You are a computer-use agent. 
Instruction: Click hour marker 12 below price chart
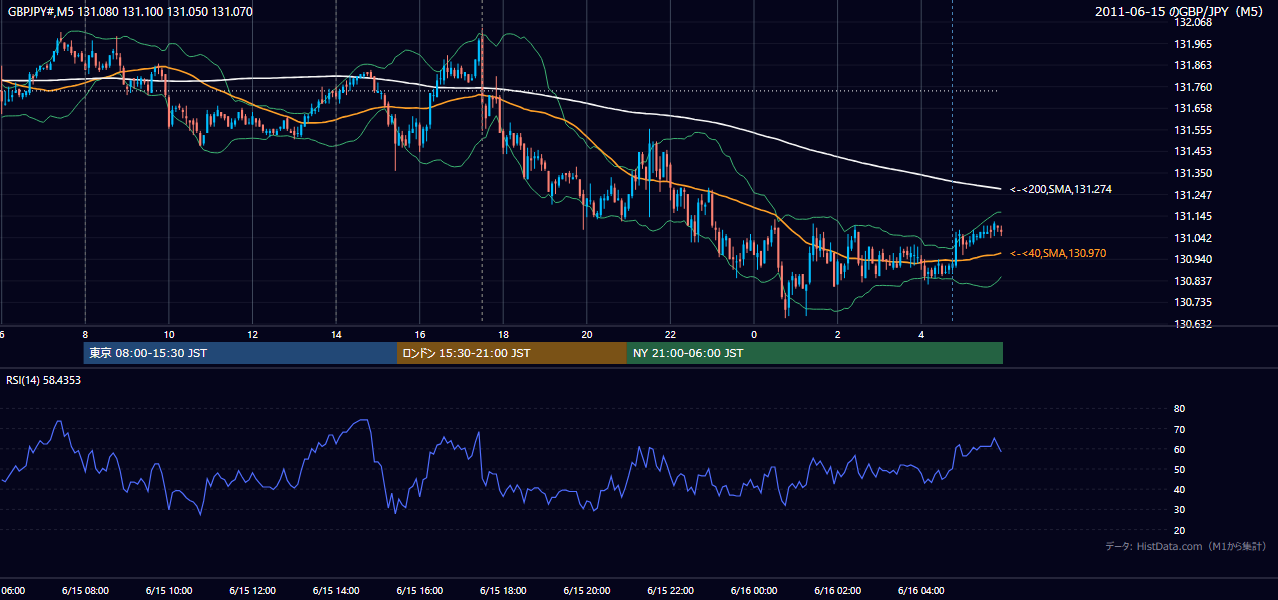tap(253, 334)
